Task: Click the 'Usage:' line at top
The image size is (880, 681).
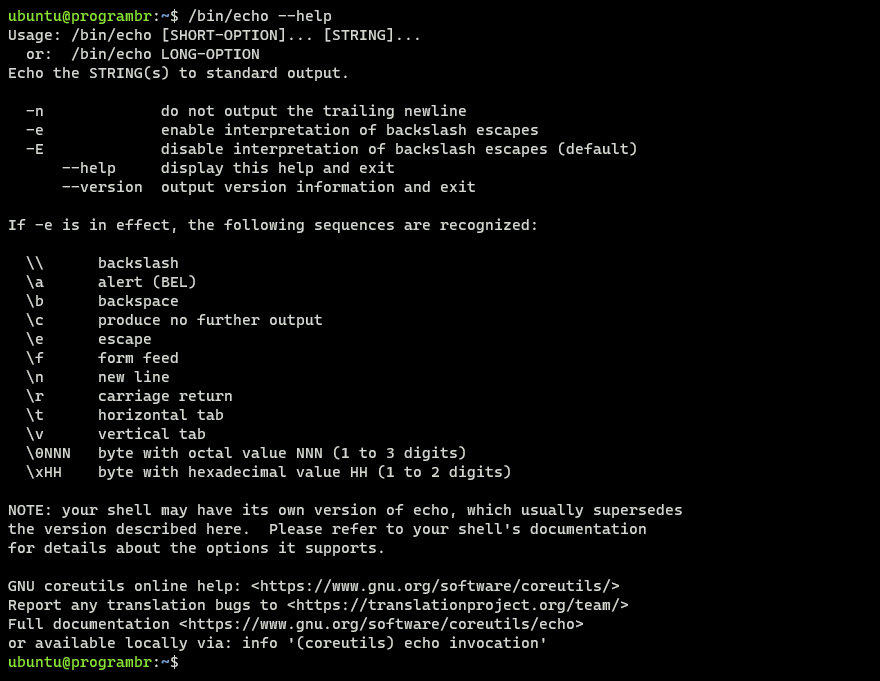Action: point(214,35)
